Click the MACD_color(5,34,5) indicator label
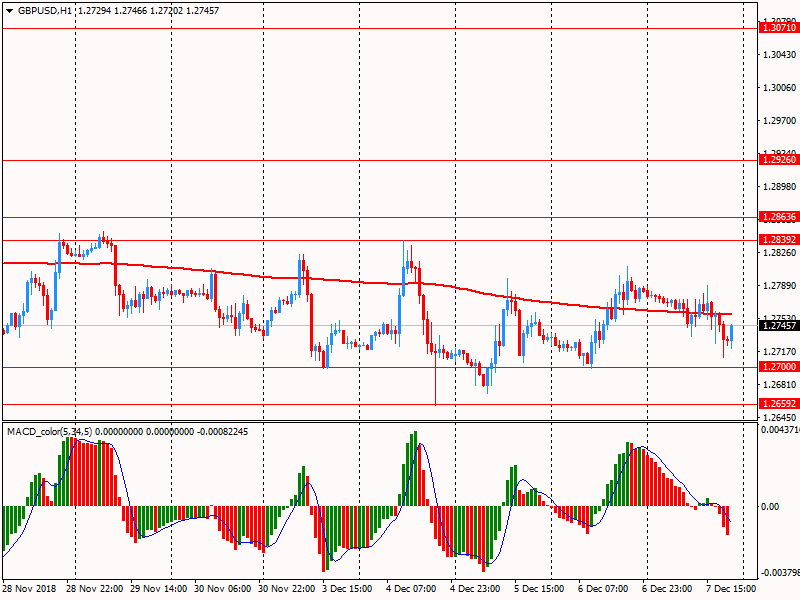The width and height of the screenshot is (800, 600). [x=49, y=431]
